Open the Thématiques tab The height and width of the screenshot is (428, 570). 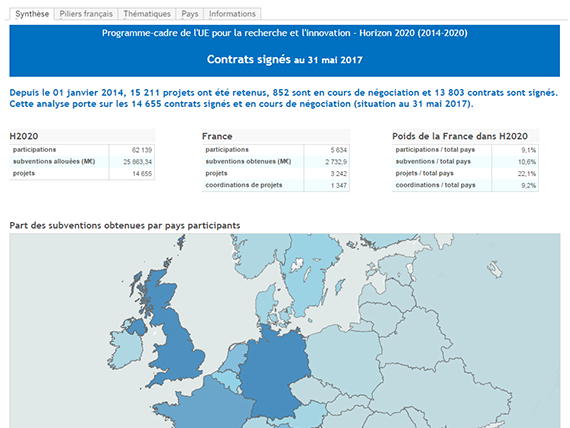click(147, 14)
